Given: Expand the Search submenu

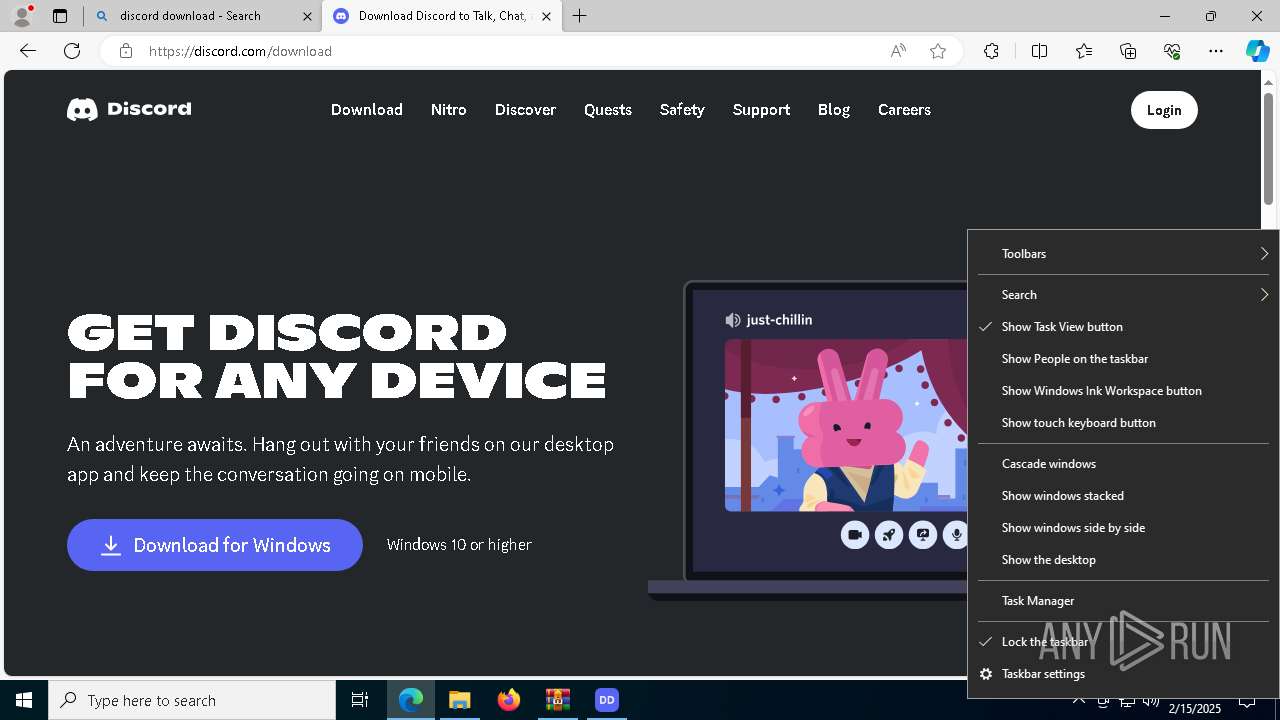Looking at the screenshot, I should click(1123, 295).
